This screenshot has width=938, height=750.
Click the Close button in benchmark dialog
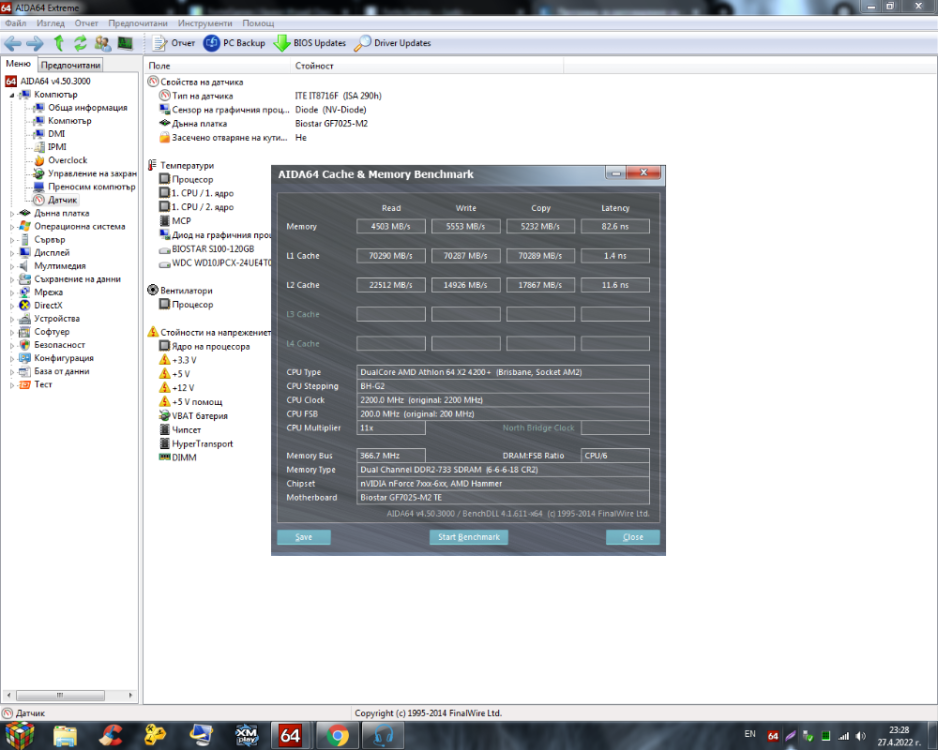[632, 537]
